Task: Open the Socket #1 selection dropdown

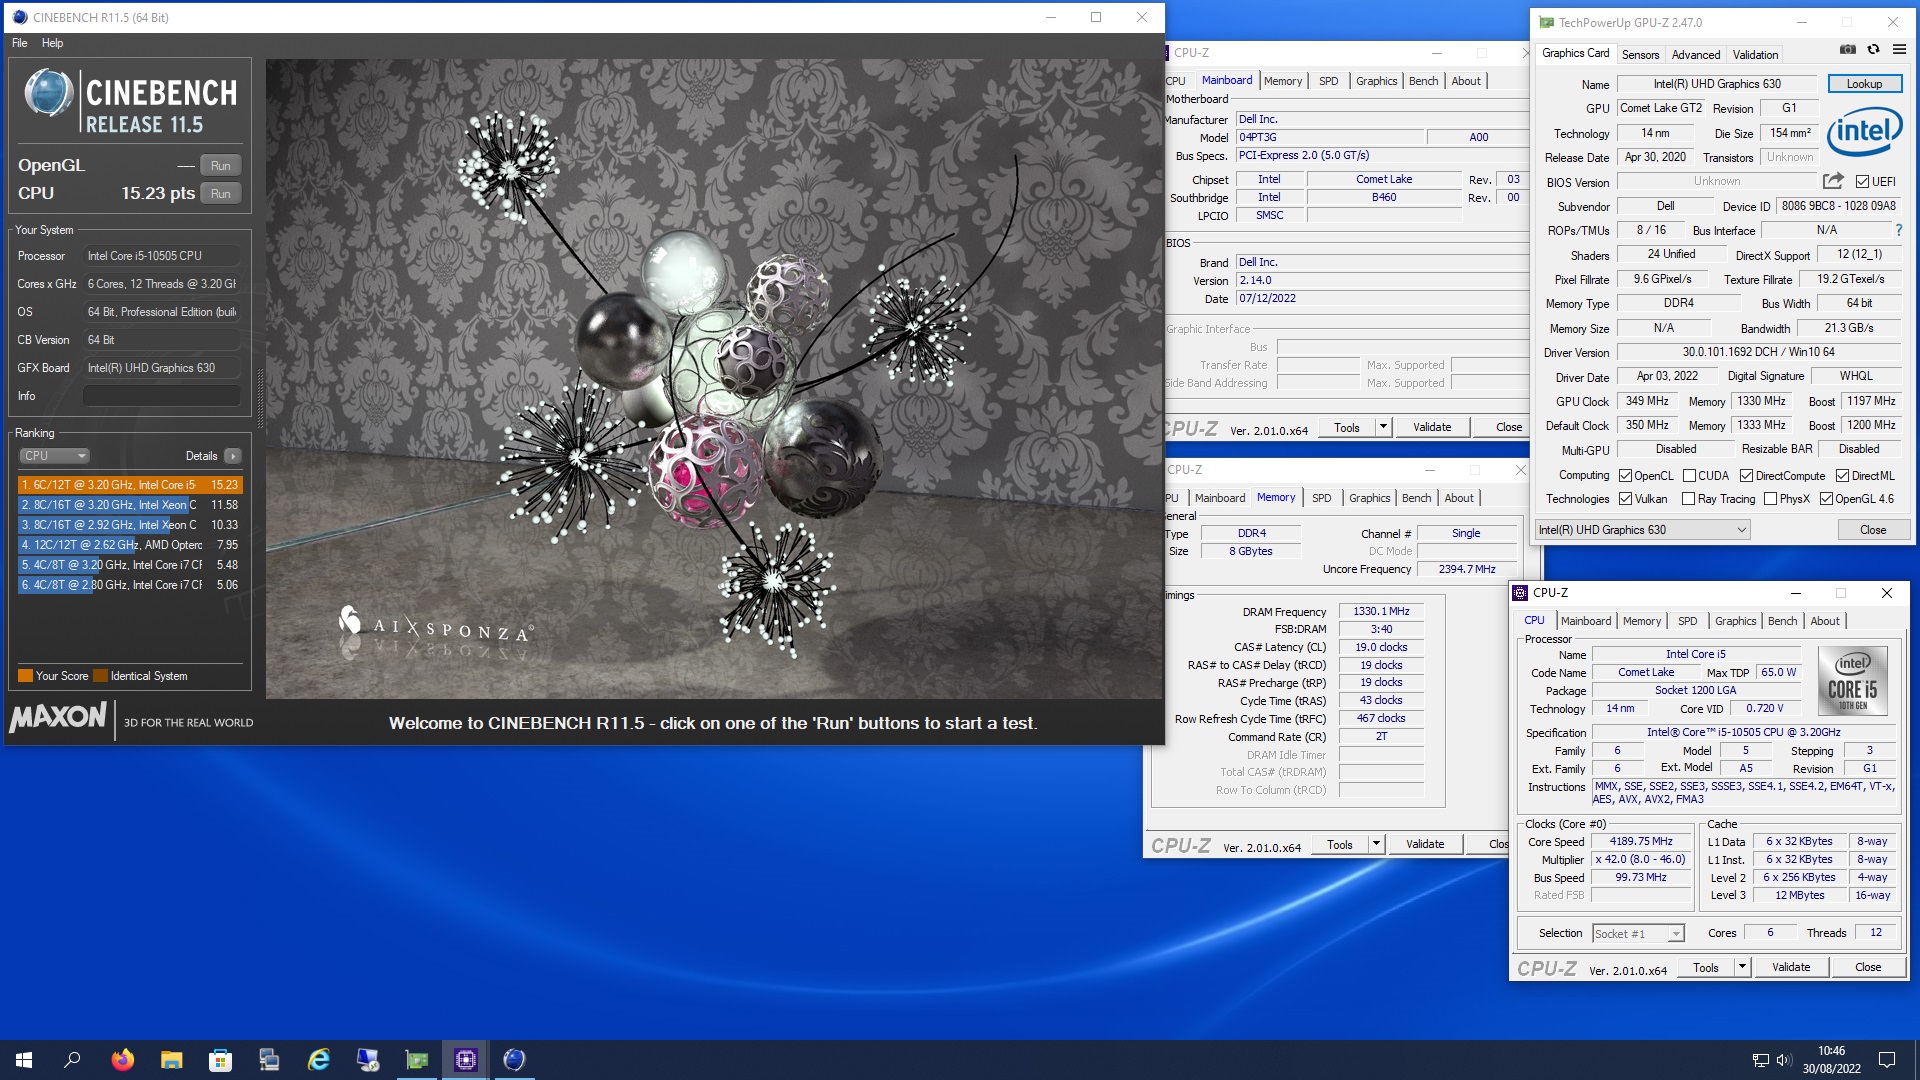Action: tap(1638, 934)
